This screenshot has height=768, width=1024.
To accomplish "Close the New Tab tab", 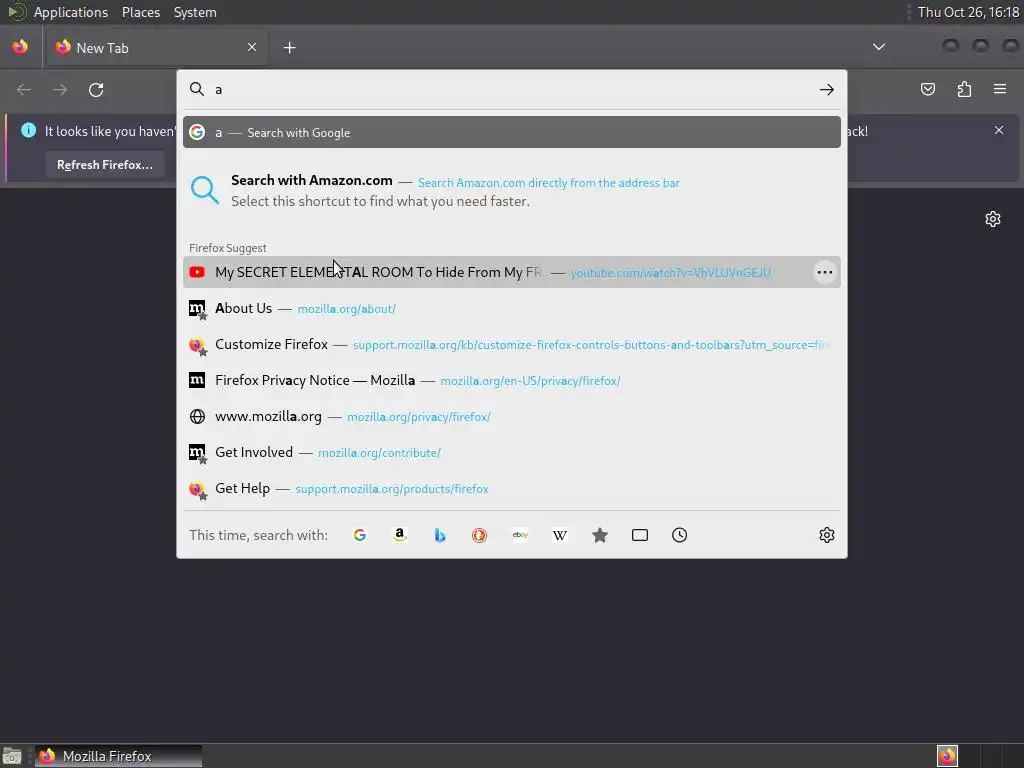I will 252,47.
